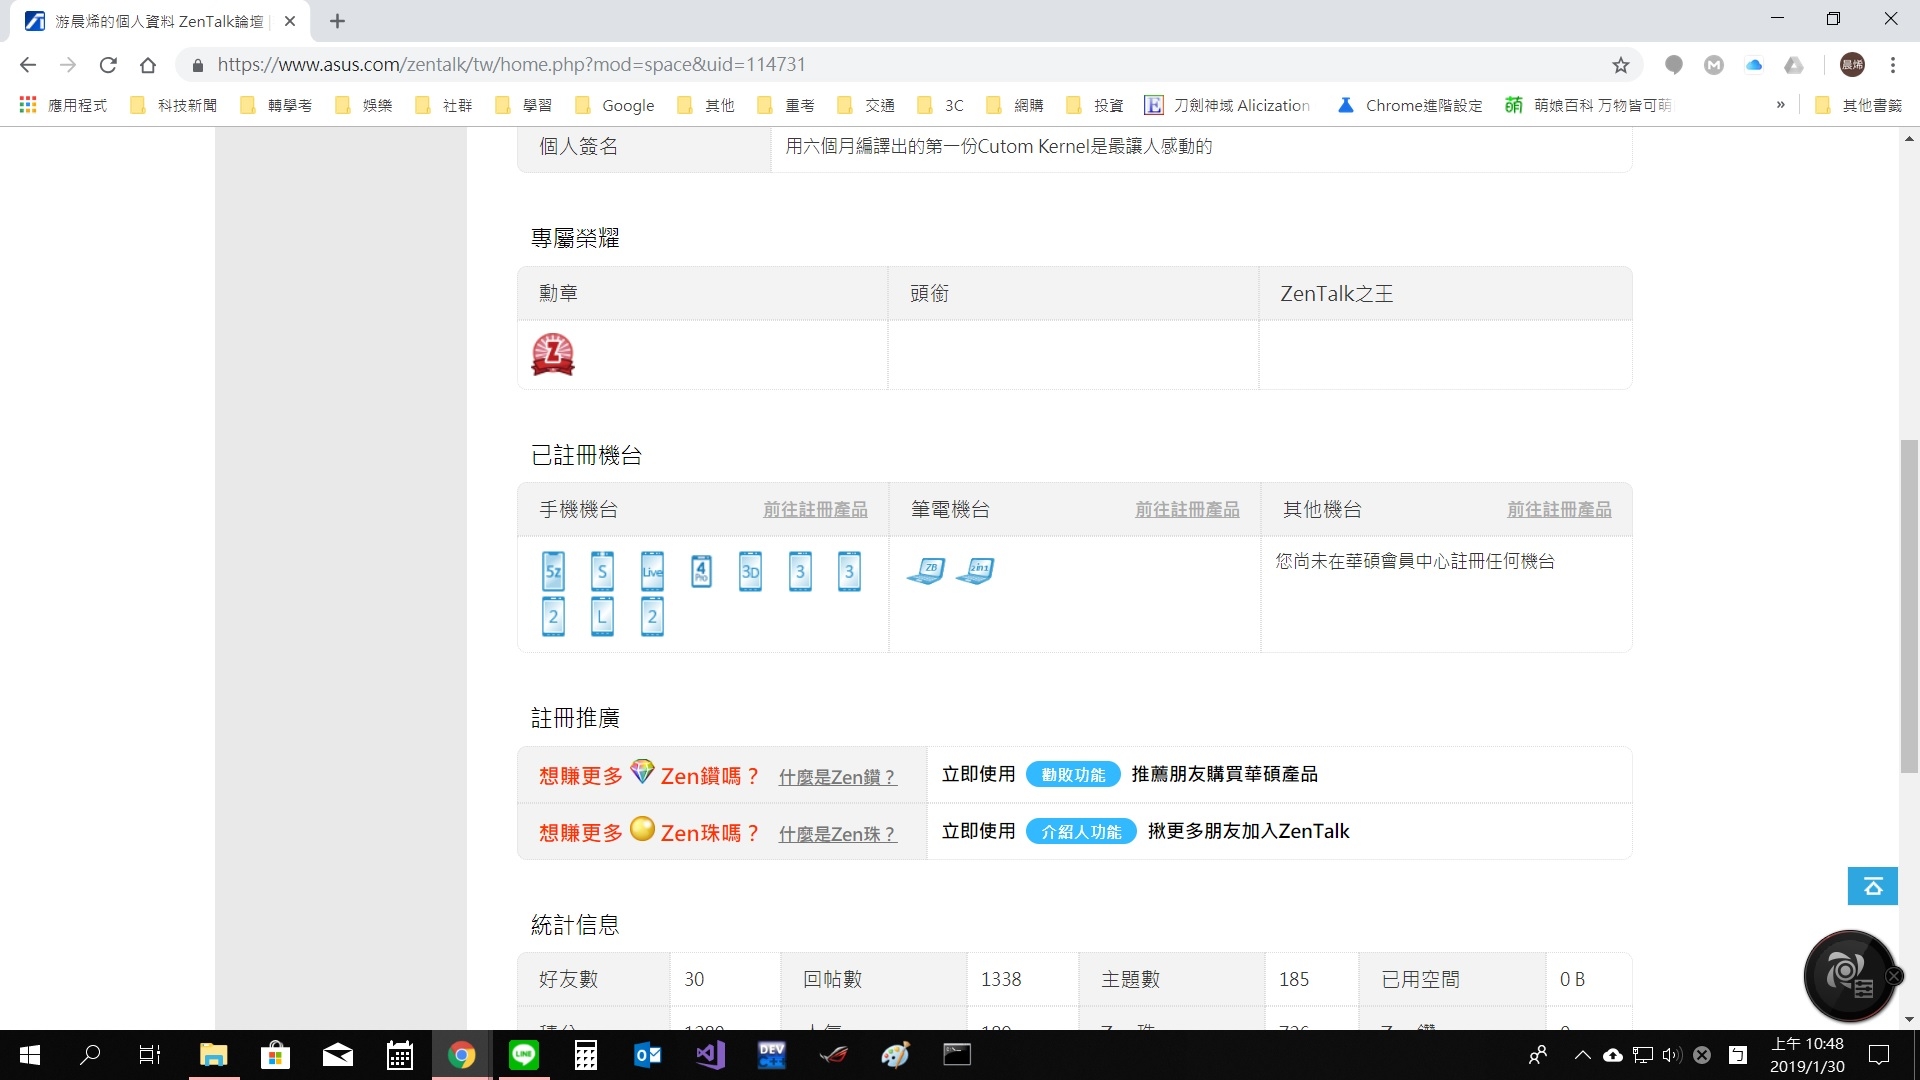
Task: Expand the 娛樂 bookmark folder
Action: 364,105
